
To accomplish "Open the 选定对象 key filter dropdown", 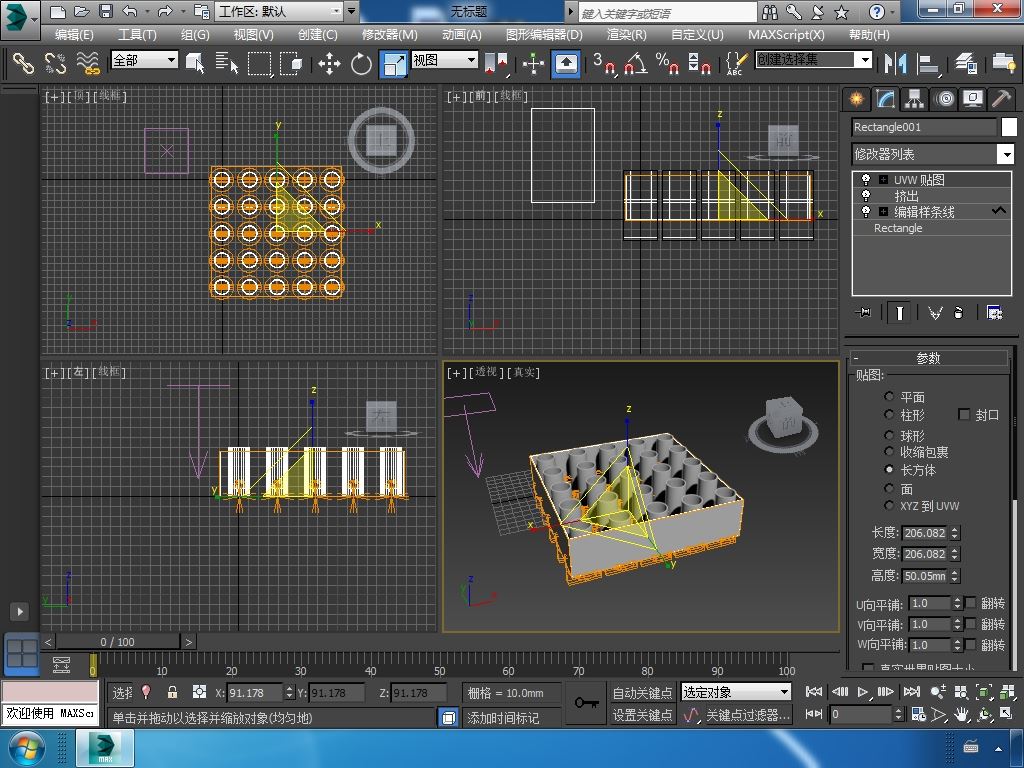I will tap(783, 692).
